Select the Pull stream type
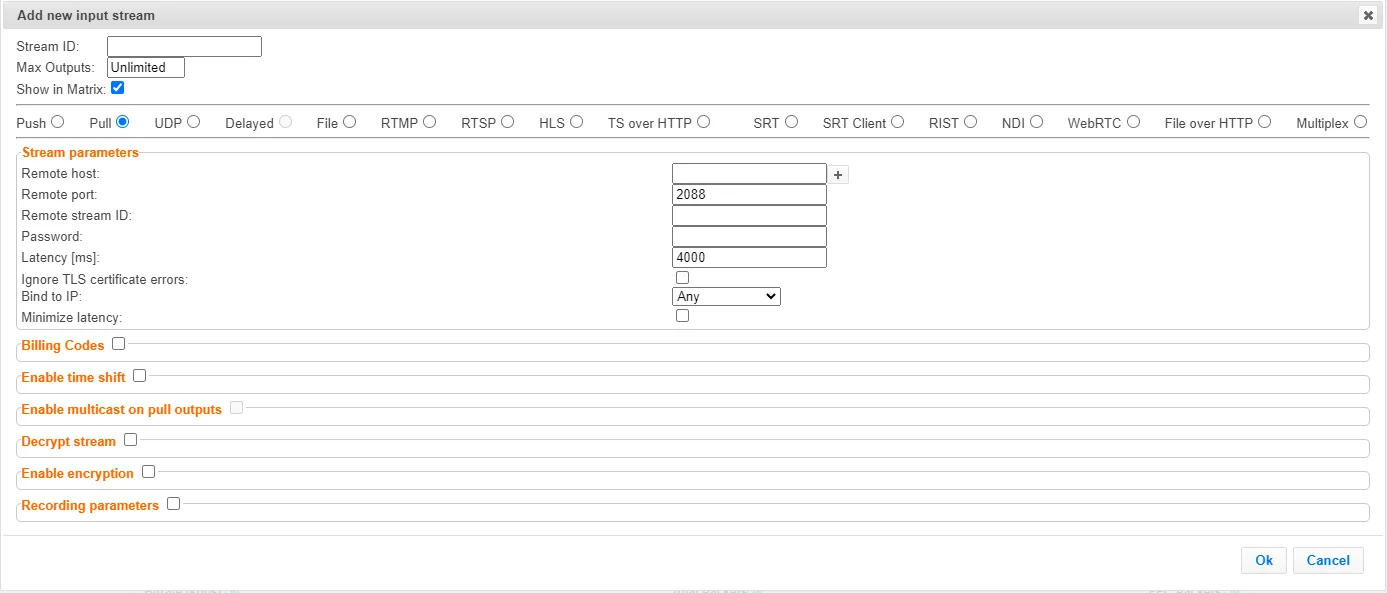This screenshot has width=1387, height=593. click(123, 122)
